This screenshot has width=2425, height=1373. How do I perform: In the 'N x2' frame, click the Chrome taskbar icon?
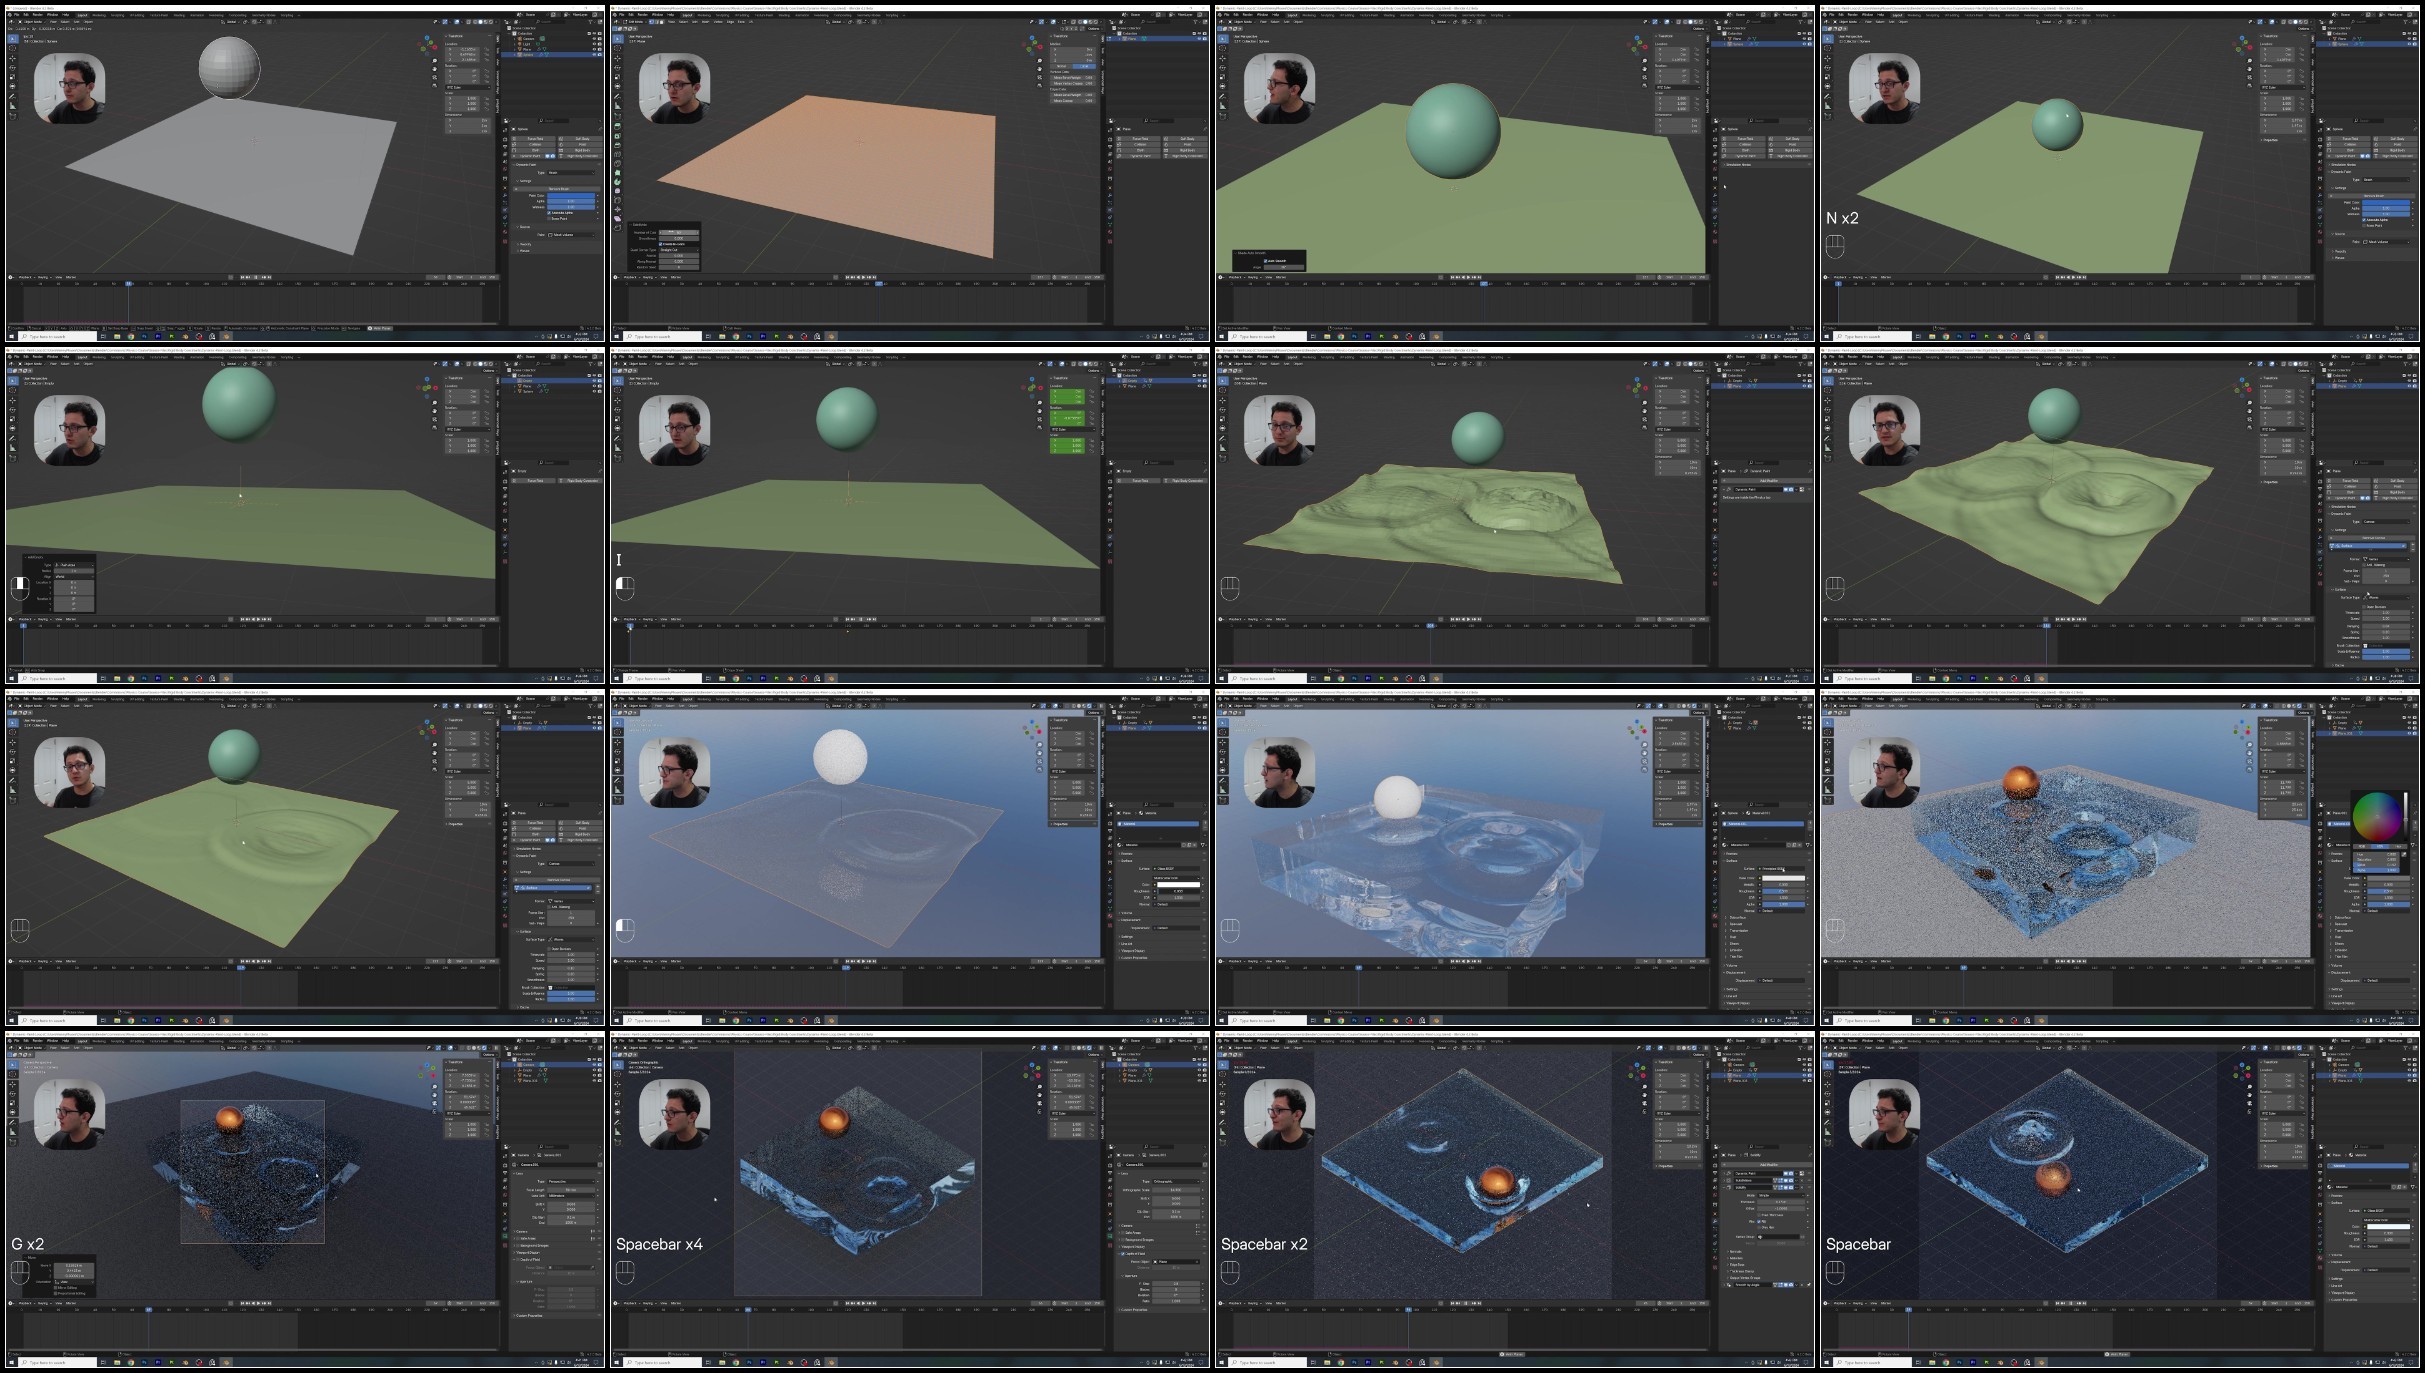[1946, 336]
